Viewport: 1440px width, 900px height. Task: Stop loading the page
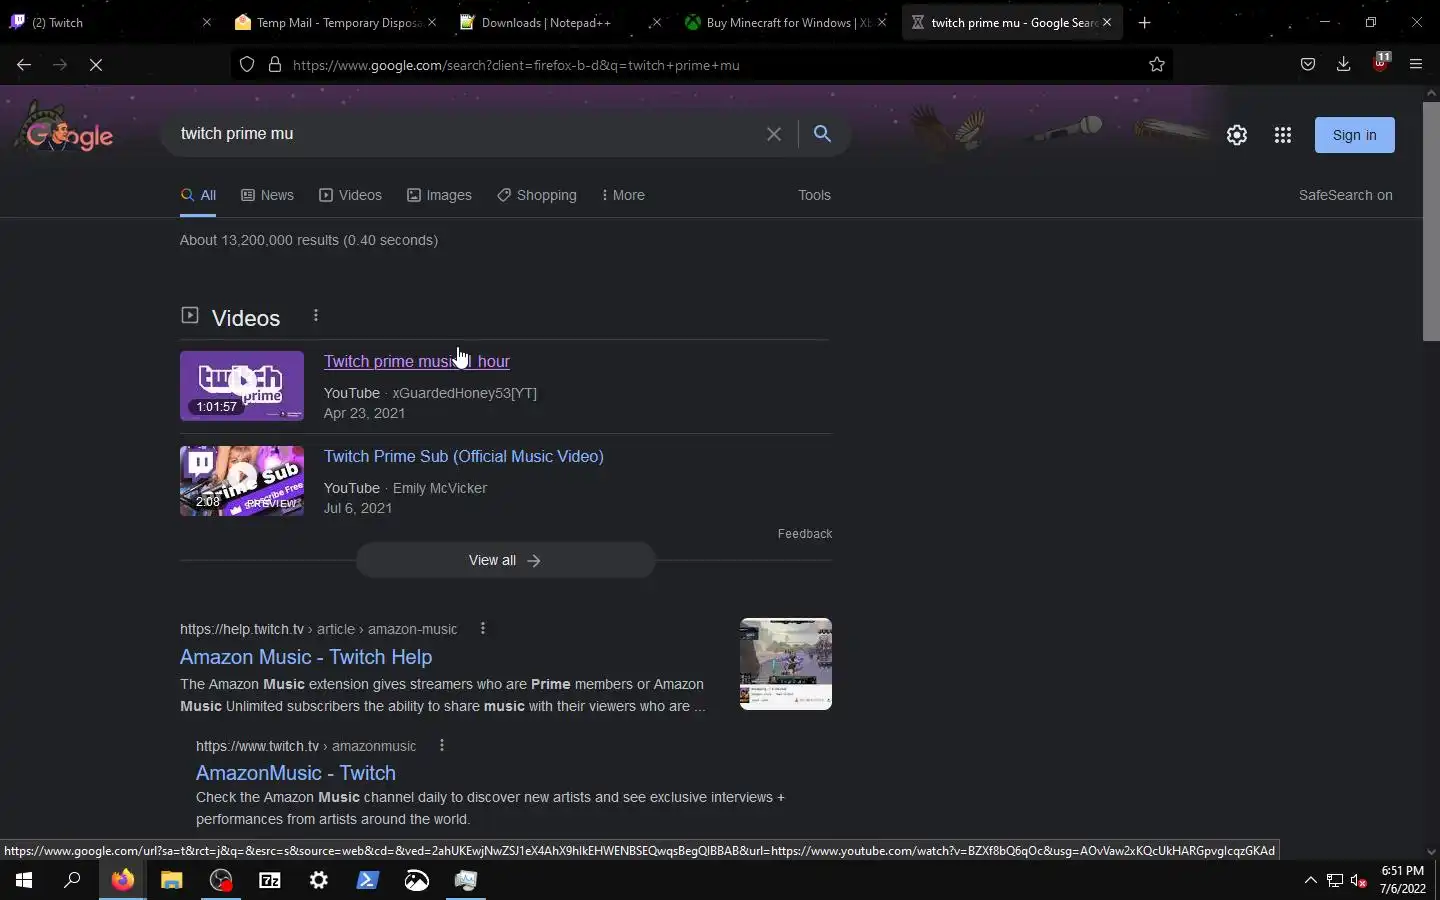coord(96,65)
